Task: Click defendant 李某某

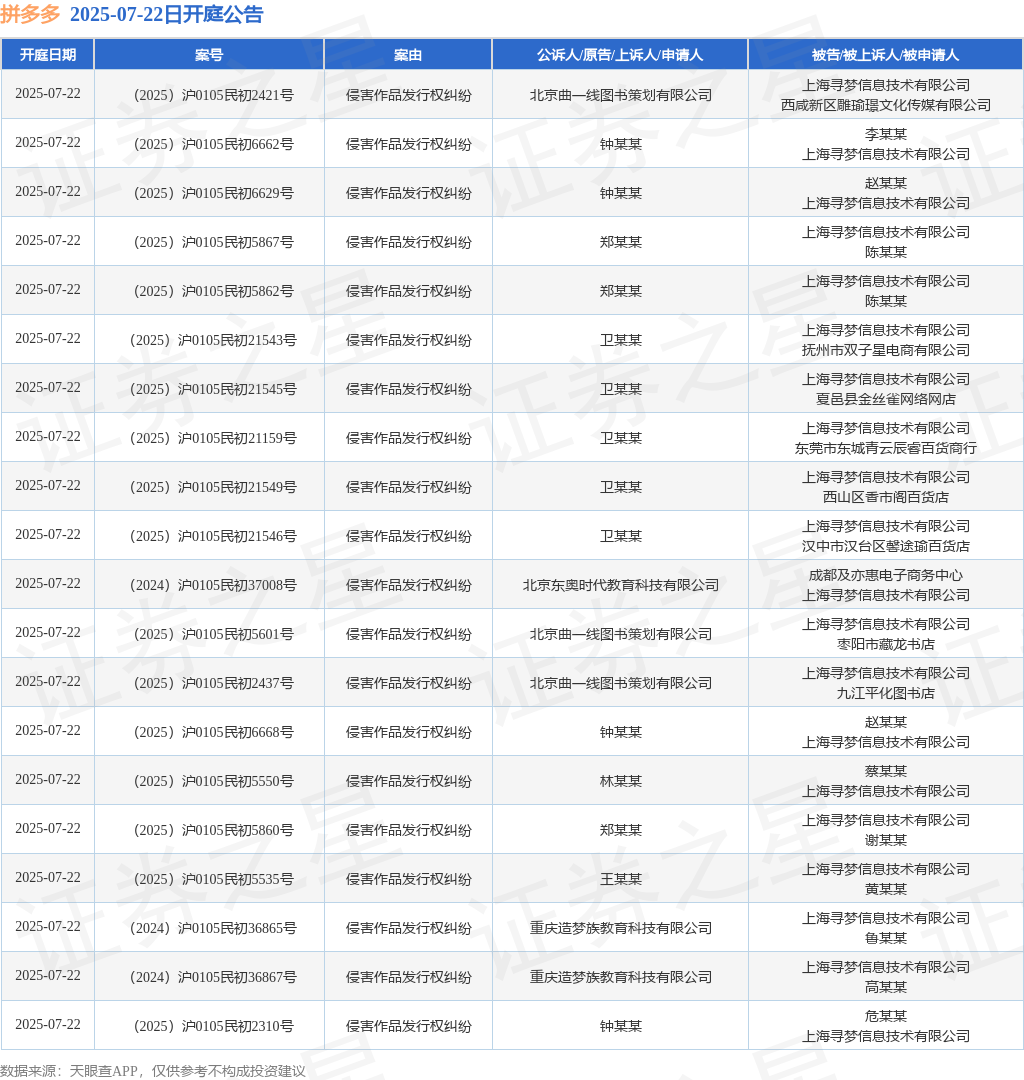Action: point(886,134)
